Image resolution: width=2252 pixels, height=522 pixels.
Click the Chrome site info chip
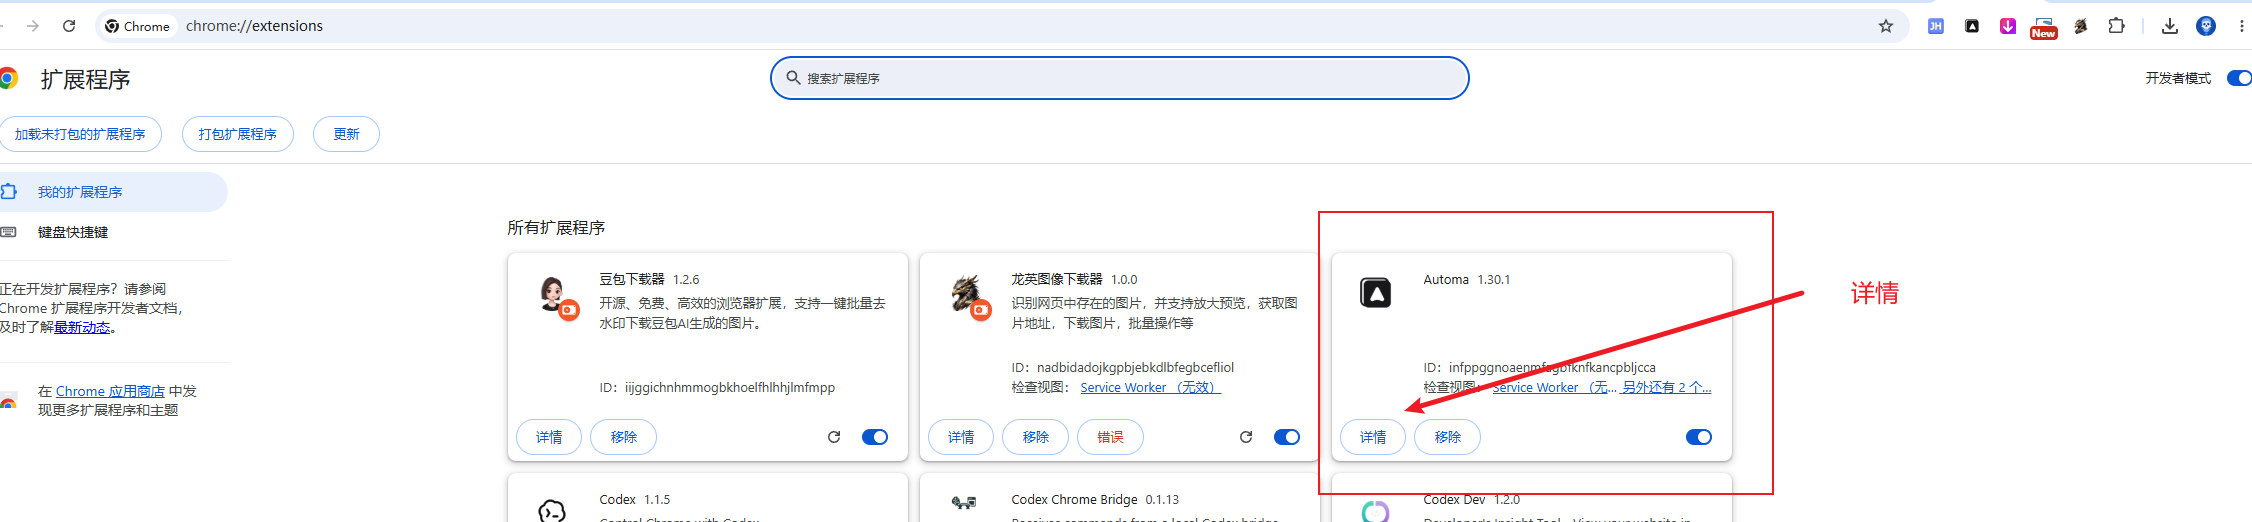coord(138,26)
